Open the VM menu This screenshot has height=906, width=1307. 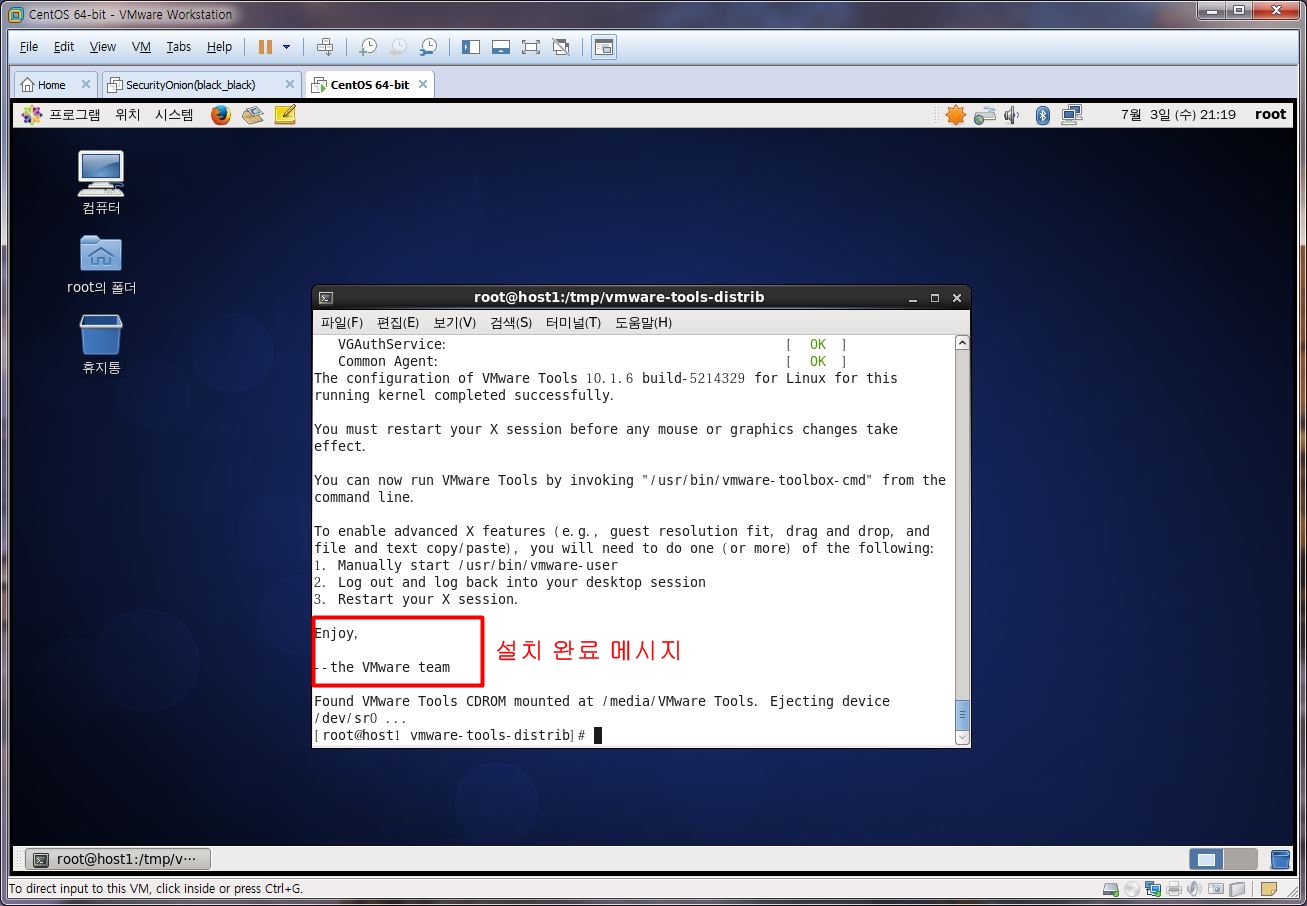coord(141,47)
